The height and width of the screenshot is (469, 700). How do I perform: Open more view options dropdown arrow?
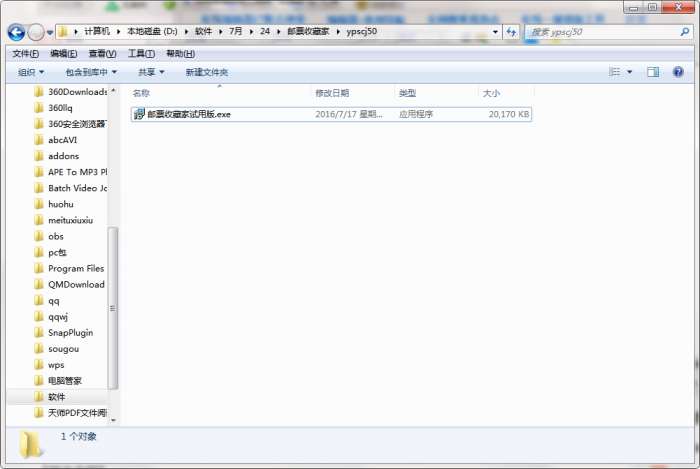[x=629, y=72]
